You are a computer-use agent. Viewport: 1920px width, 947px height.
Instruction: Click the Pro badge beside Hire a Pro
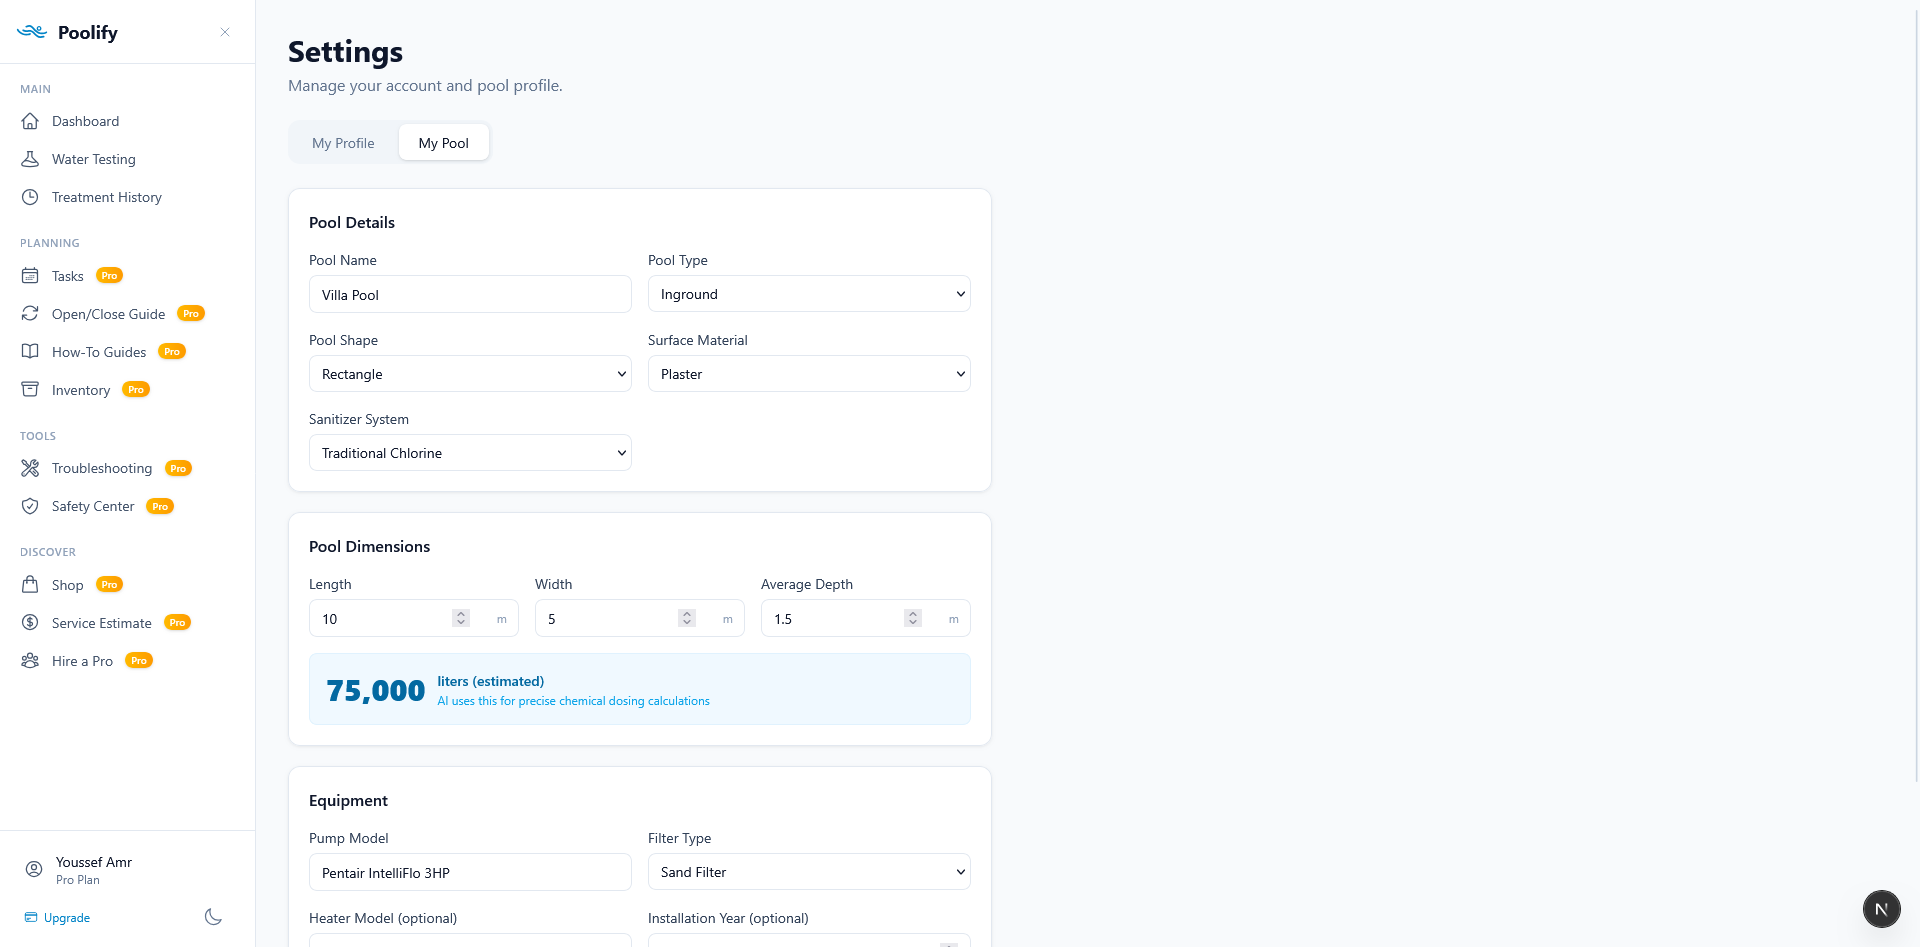139,660
